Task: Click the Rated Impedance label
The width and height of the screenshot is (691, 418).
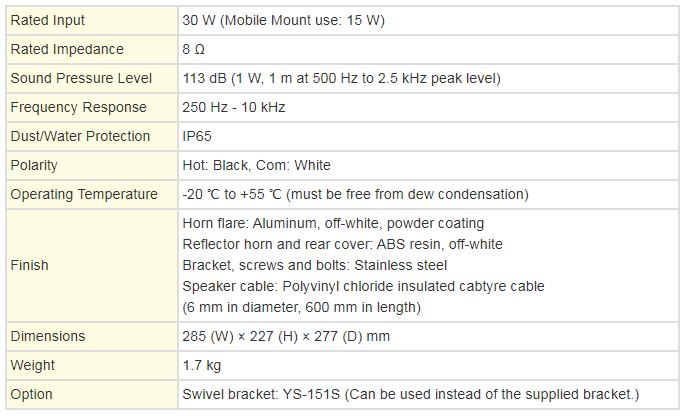Action: (66, 49)
